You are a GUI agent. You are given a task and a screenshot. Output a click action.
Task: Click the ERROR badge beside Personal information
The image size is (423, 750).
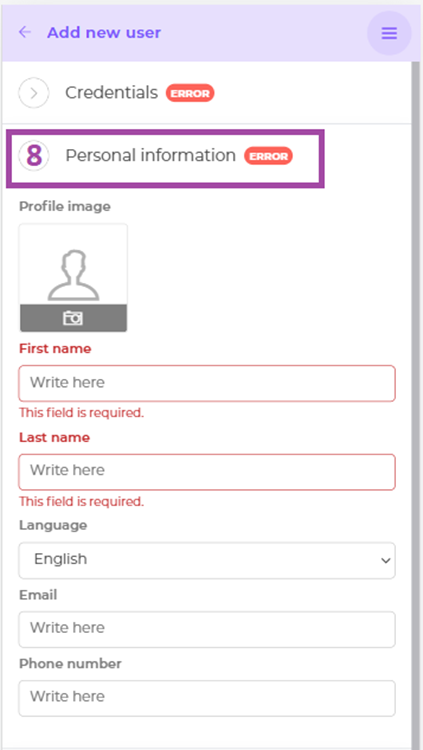click(x=268, y=156)
